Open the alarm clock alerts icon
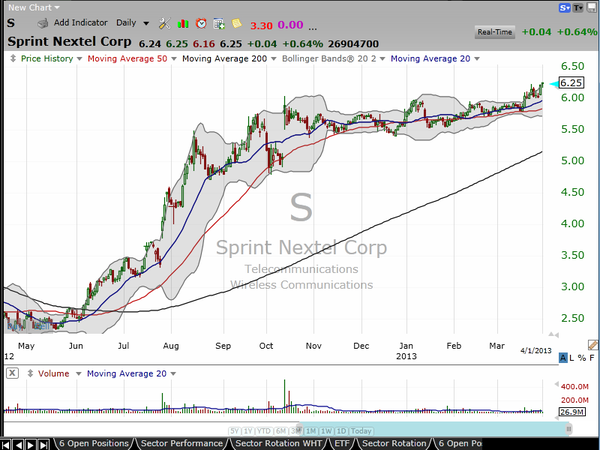This screenshot has width=600, height=450. [x=201, y=24]
